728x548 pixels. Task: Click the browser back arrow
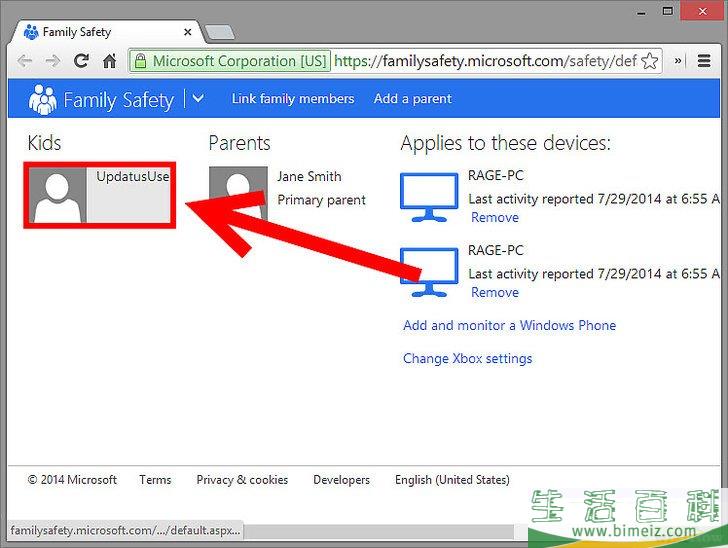(x=25, y=61)
